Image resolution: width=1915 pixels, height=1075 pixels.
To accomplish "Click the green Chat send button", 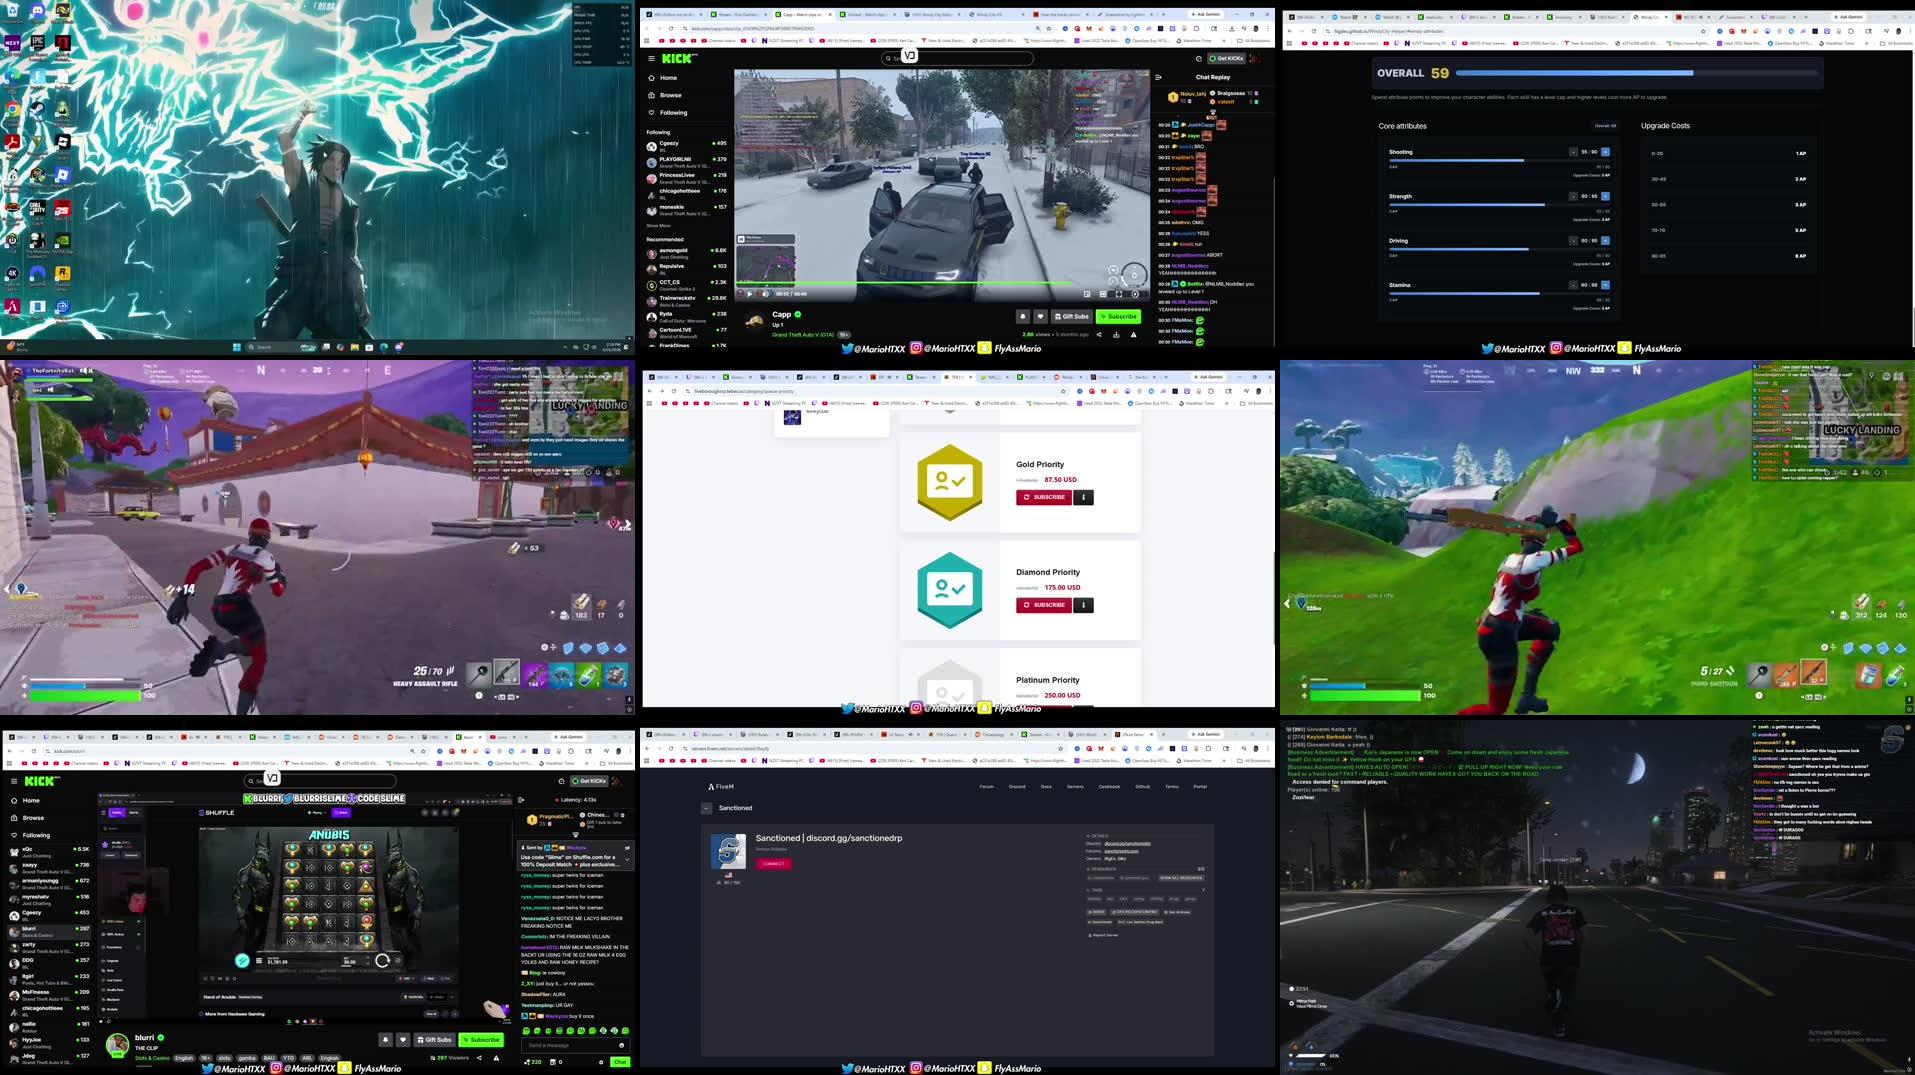I will point(620,1062).
